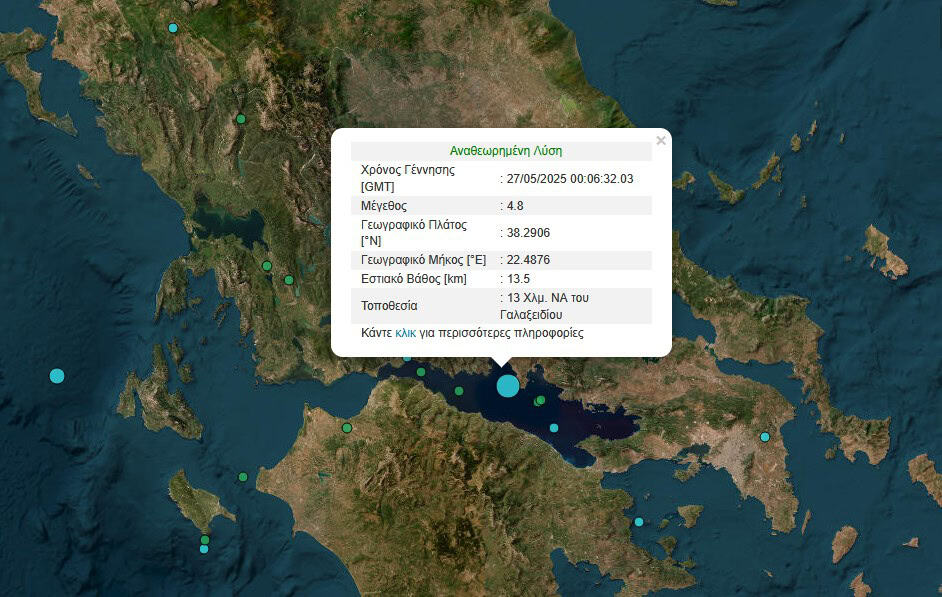Viewport: 942px width, 597px height.
Task: Select the green marker at Zakynthos southern tip
Action: click(204, 540)
